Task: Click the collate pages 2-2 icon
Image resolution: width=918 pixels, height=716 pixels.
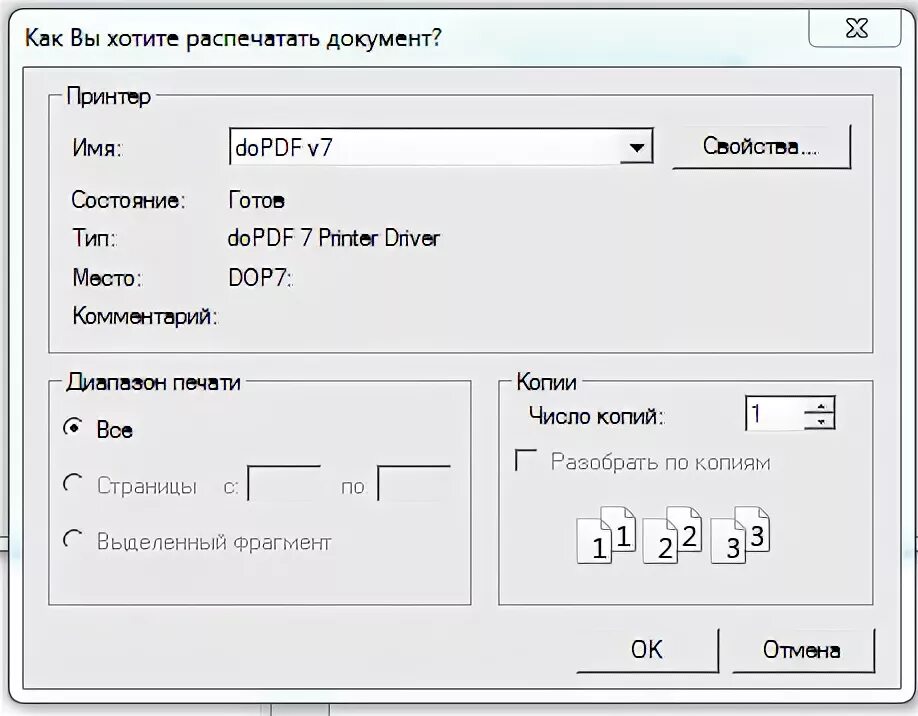Action: click(x=672, y=535)
